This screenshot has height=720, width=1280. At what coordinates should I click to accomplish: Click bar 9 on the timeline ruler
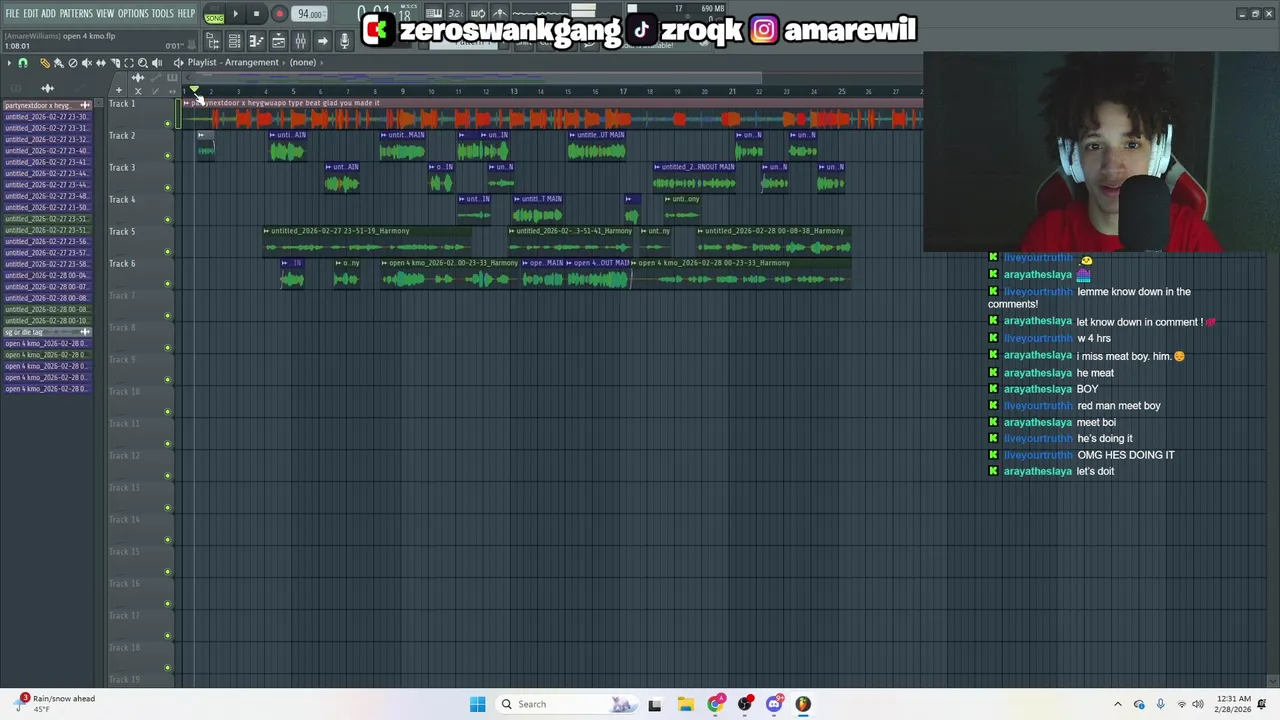403,92
